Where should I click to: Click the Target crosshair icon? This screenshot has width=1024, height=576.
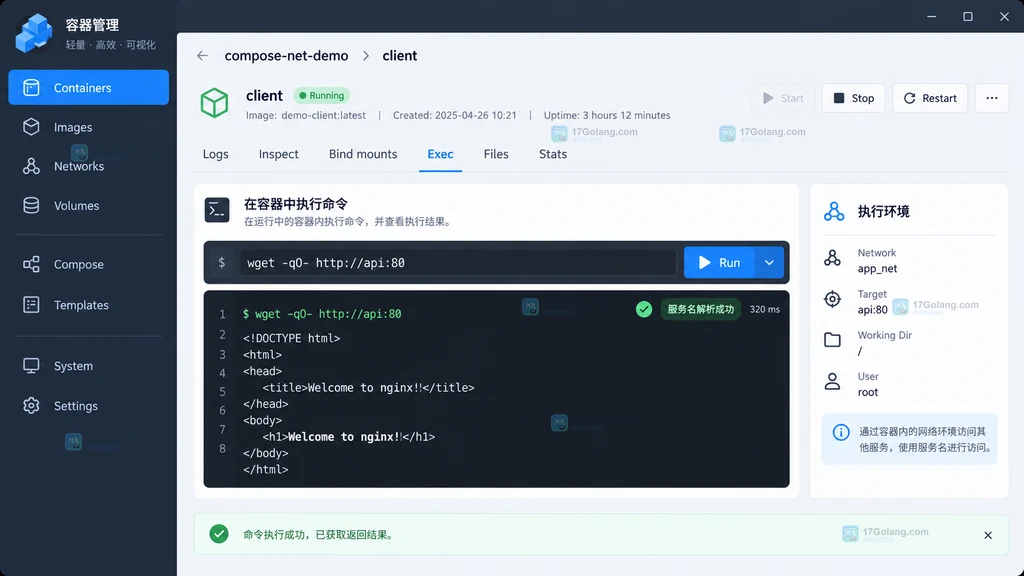point(833,299)
